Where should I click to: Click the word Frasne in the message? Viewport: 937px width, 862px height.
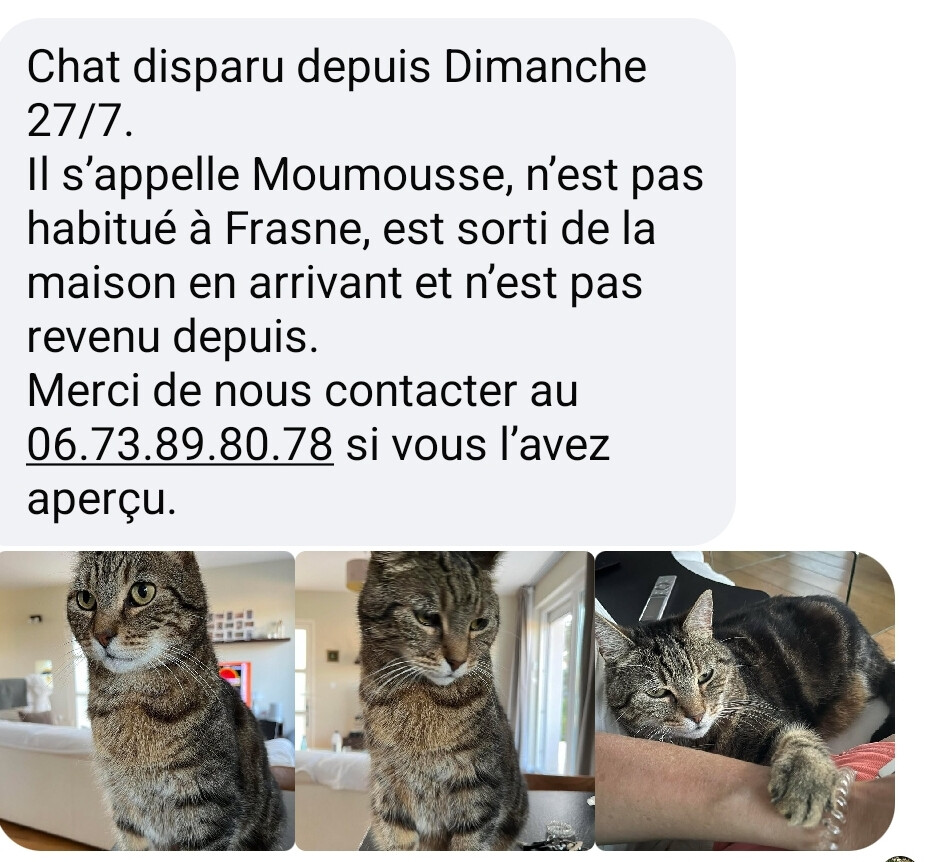coord(292,229)
